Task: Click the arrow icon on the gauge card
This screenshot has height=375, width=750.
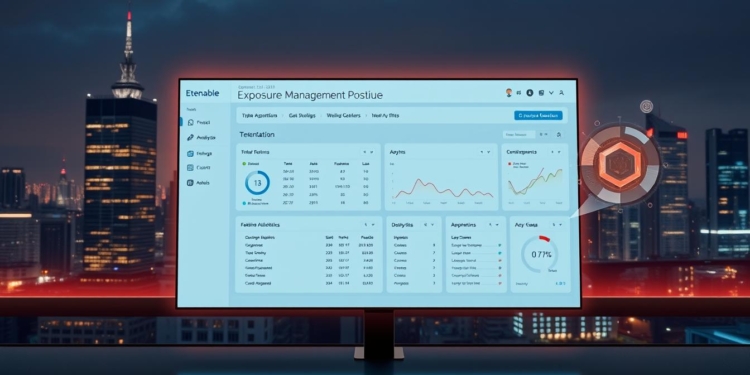Action: 553,224
